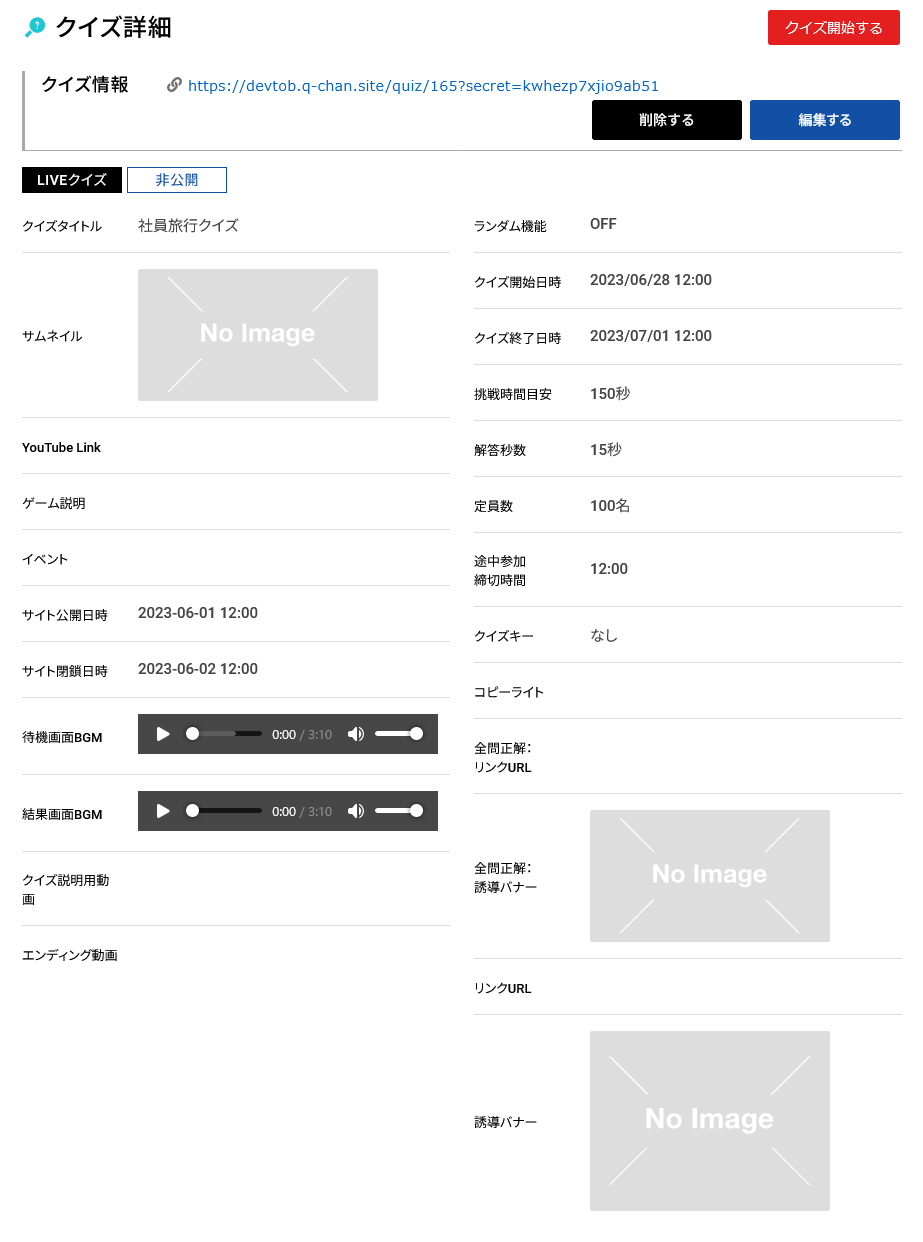Screen dimensions: 923x1242
Task: Click the bottom 誘導バナー No Image placeholder
Action: [x=709, y=1121]
